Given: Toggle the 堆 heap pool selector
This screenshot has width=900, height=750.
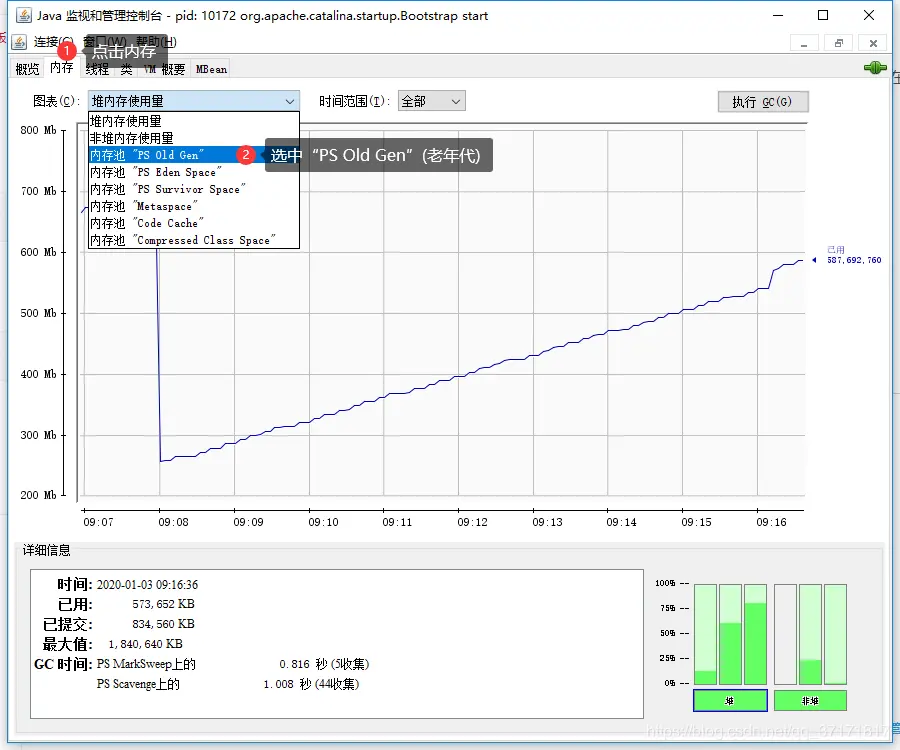Looking at the screenshot, I should tap(730, 701).
